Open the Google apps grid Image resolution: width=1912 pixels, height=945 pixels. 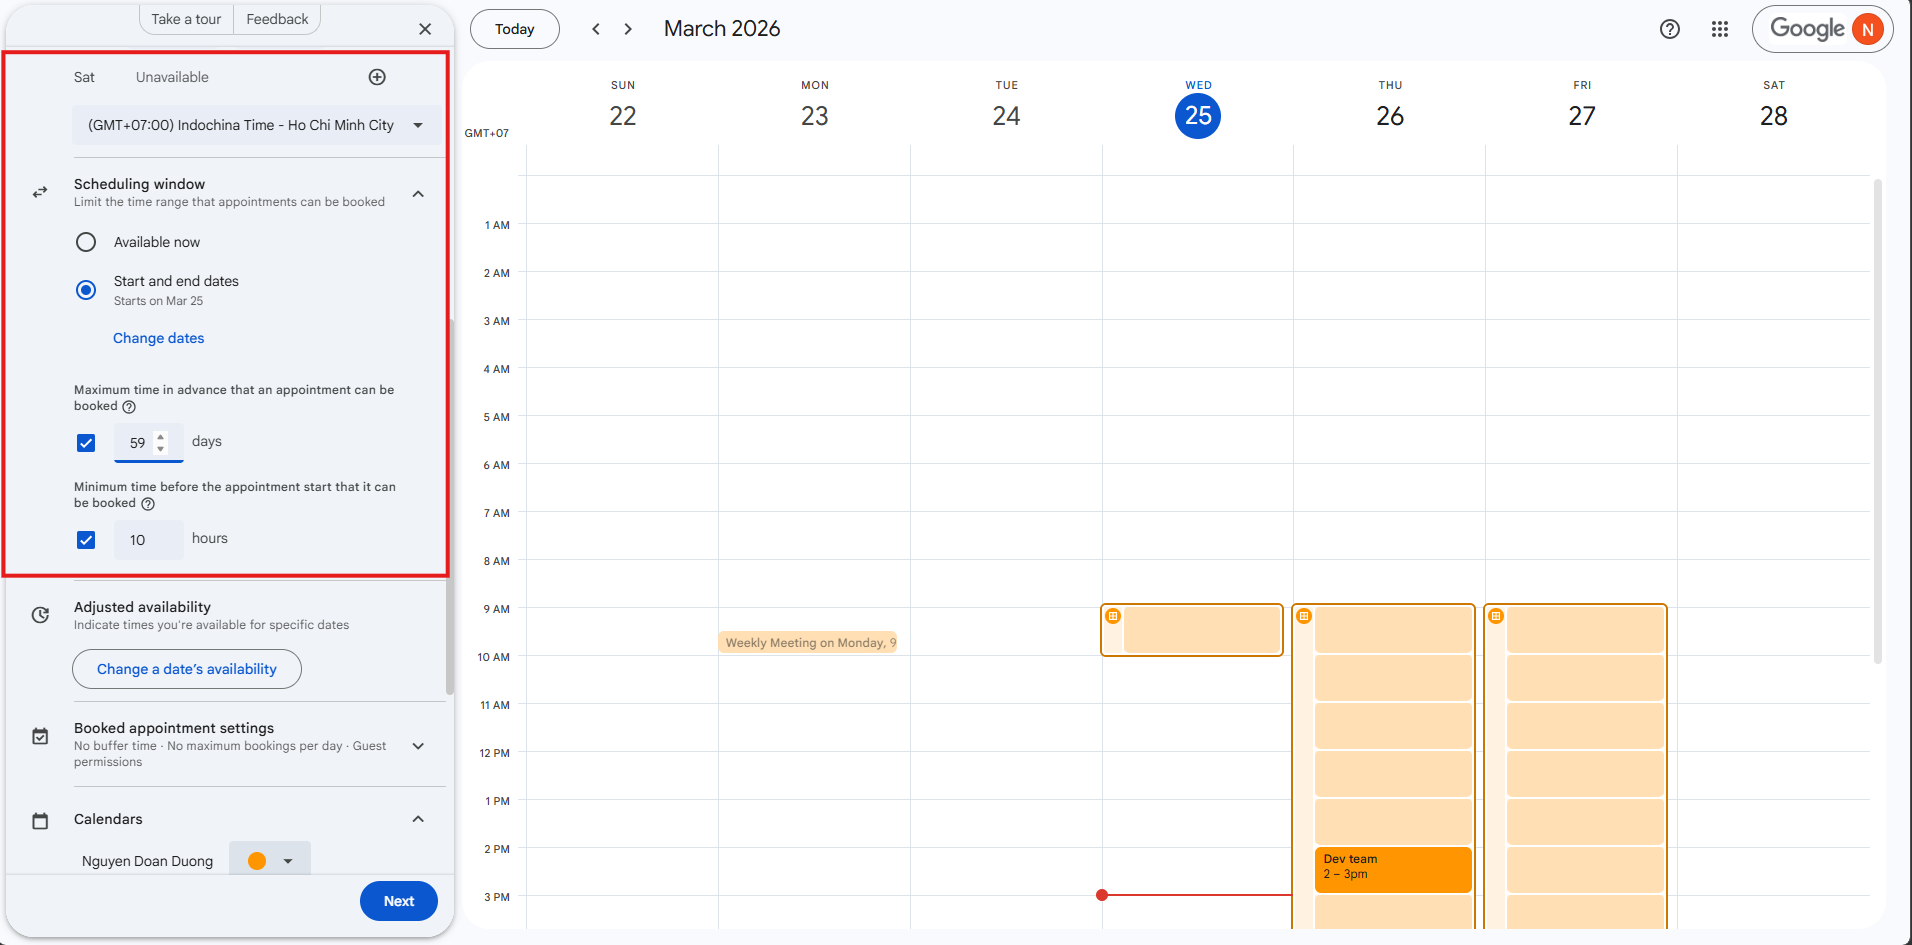1719,29
